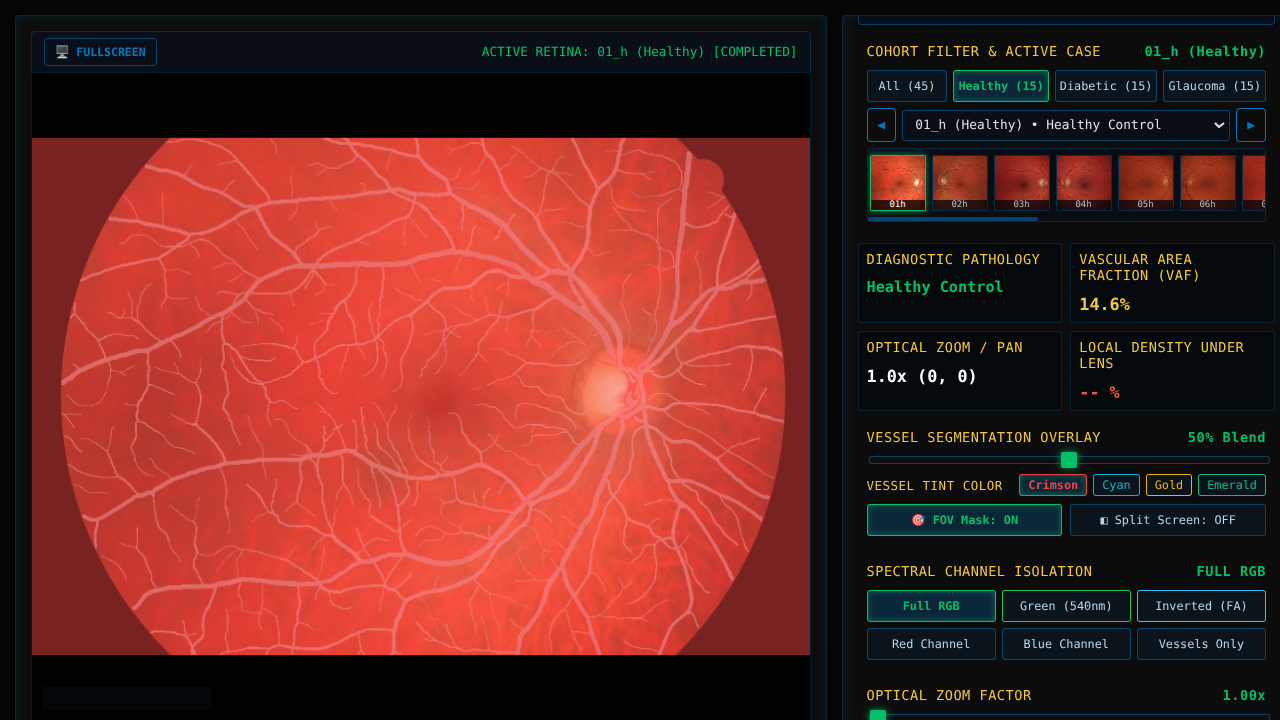
Task: Toggle Split Screen mode on
Action: coord(1168,520)
